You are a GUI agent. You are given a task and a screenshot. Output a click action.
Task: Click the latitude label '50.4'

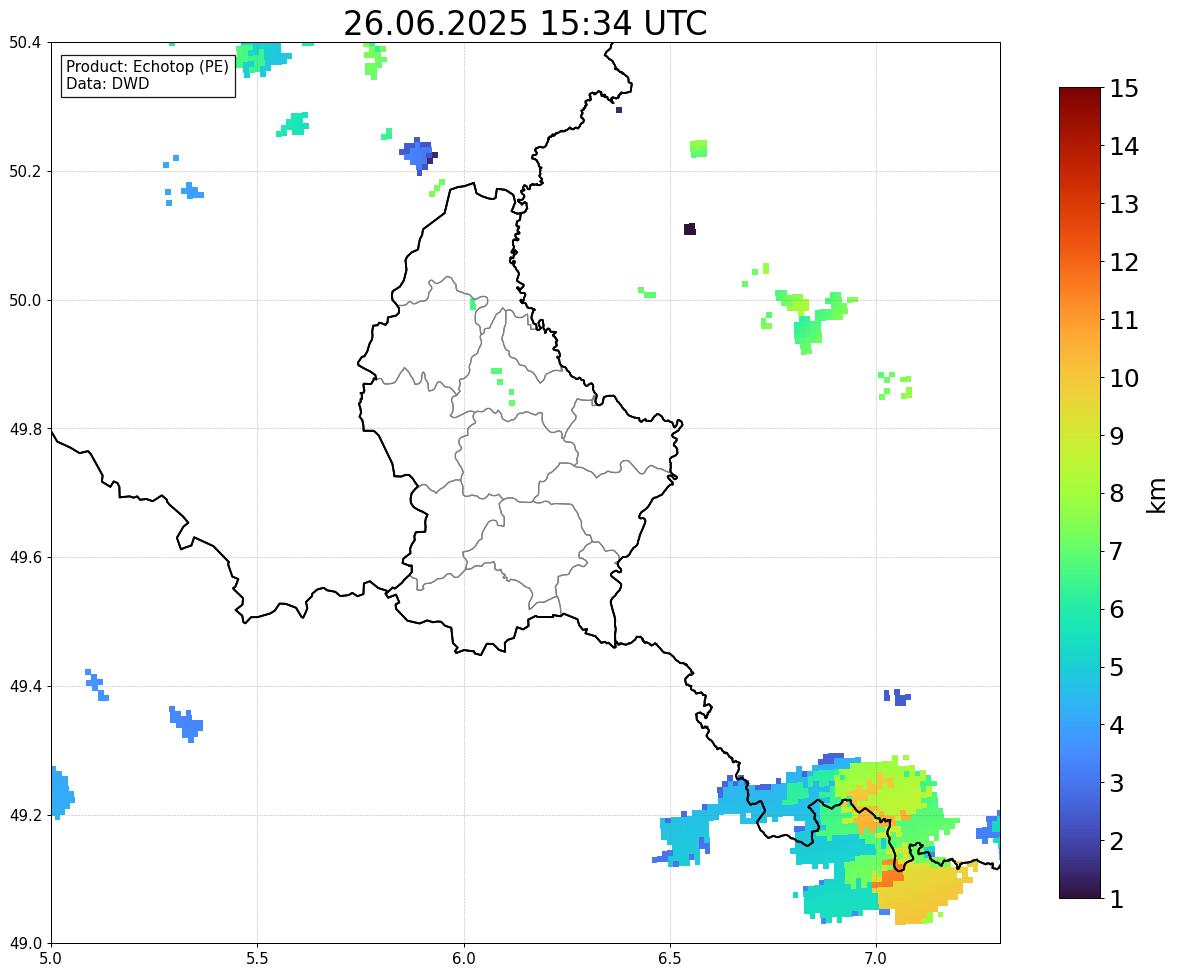click(25, 43)
